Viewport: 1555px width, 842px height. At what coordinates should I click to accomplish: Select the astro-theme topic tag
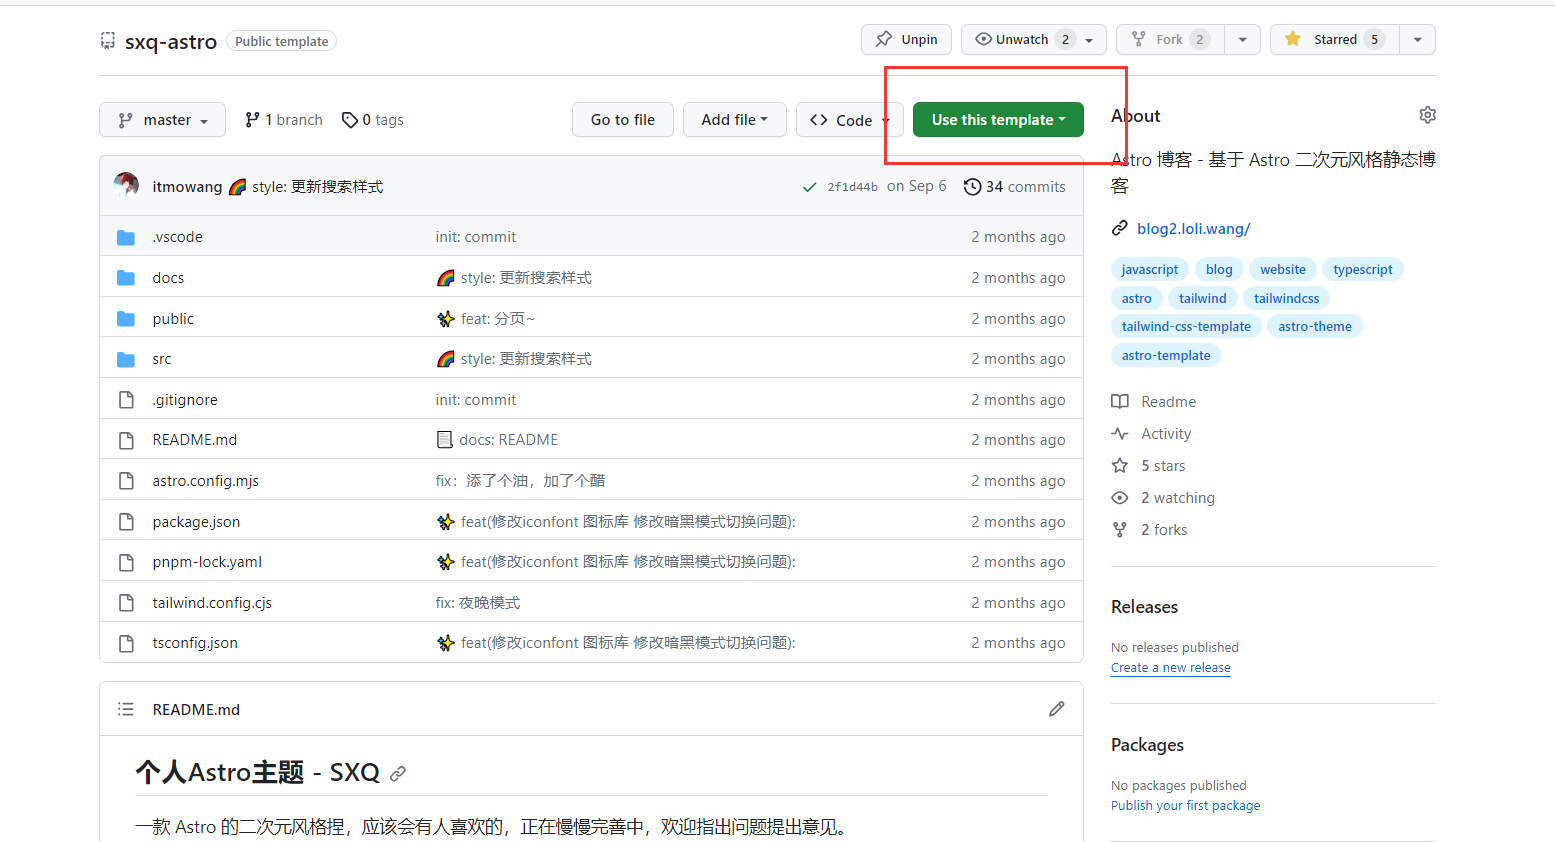[x=1315, y=326]
